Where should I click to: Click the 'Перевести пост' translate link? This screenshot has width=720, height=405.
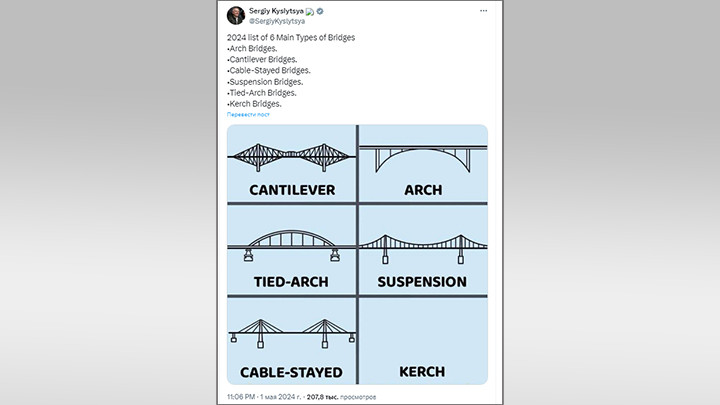(x=249, y=115)
